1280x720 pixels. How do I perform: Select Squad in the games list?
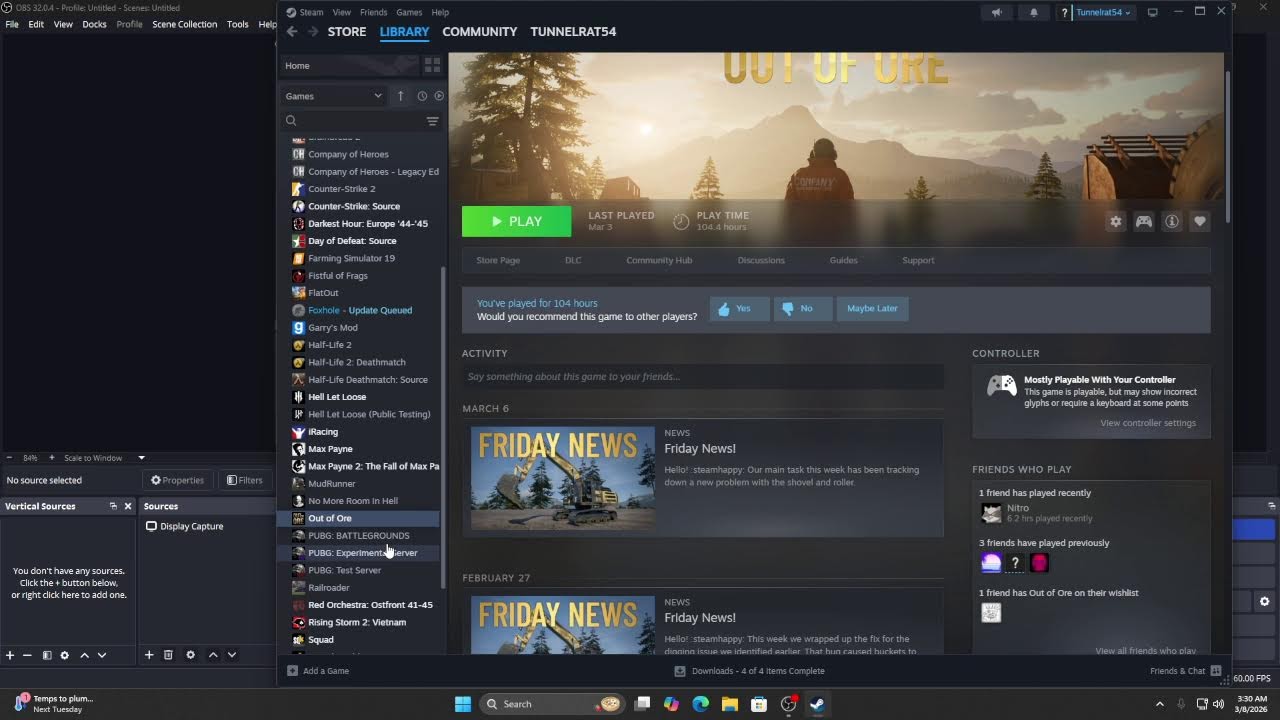320,640
